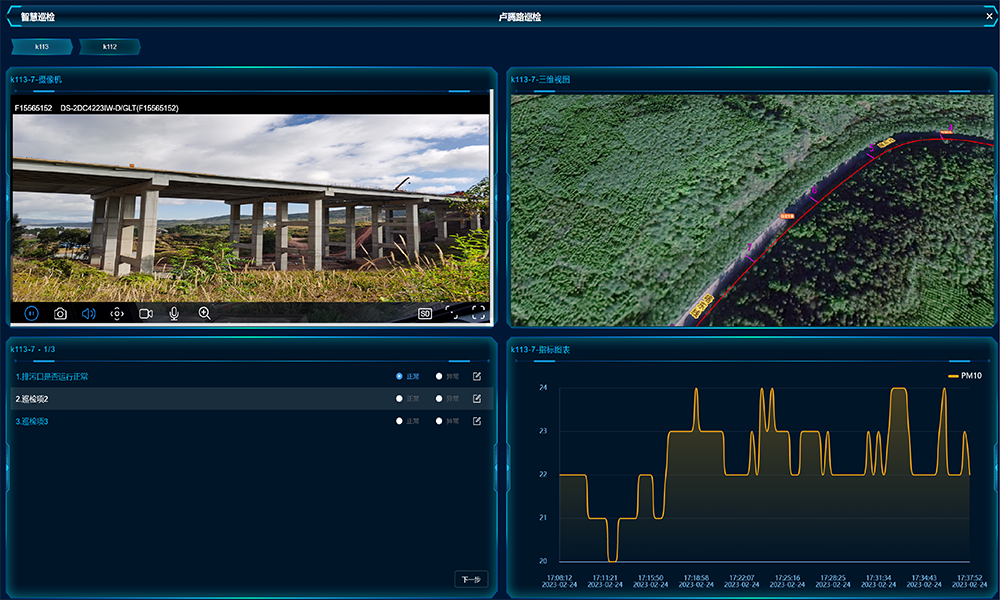
Task: Click the smaller corner-bracket icon beside SD
Action: 451,312
